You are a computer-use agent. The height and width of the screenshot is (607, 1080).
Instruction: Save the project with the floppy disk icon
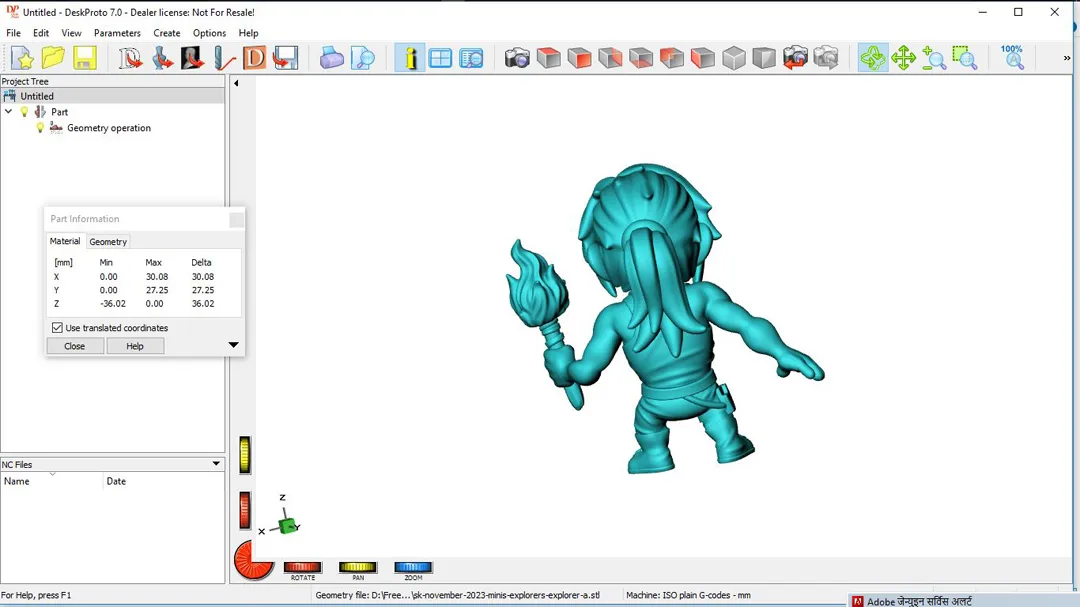(85, 58)
